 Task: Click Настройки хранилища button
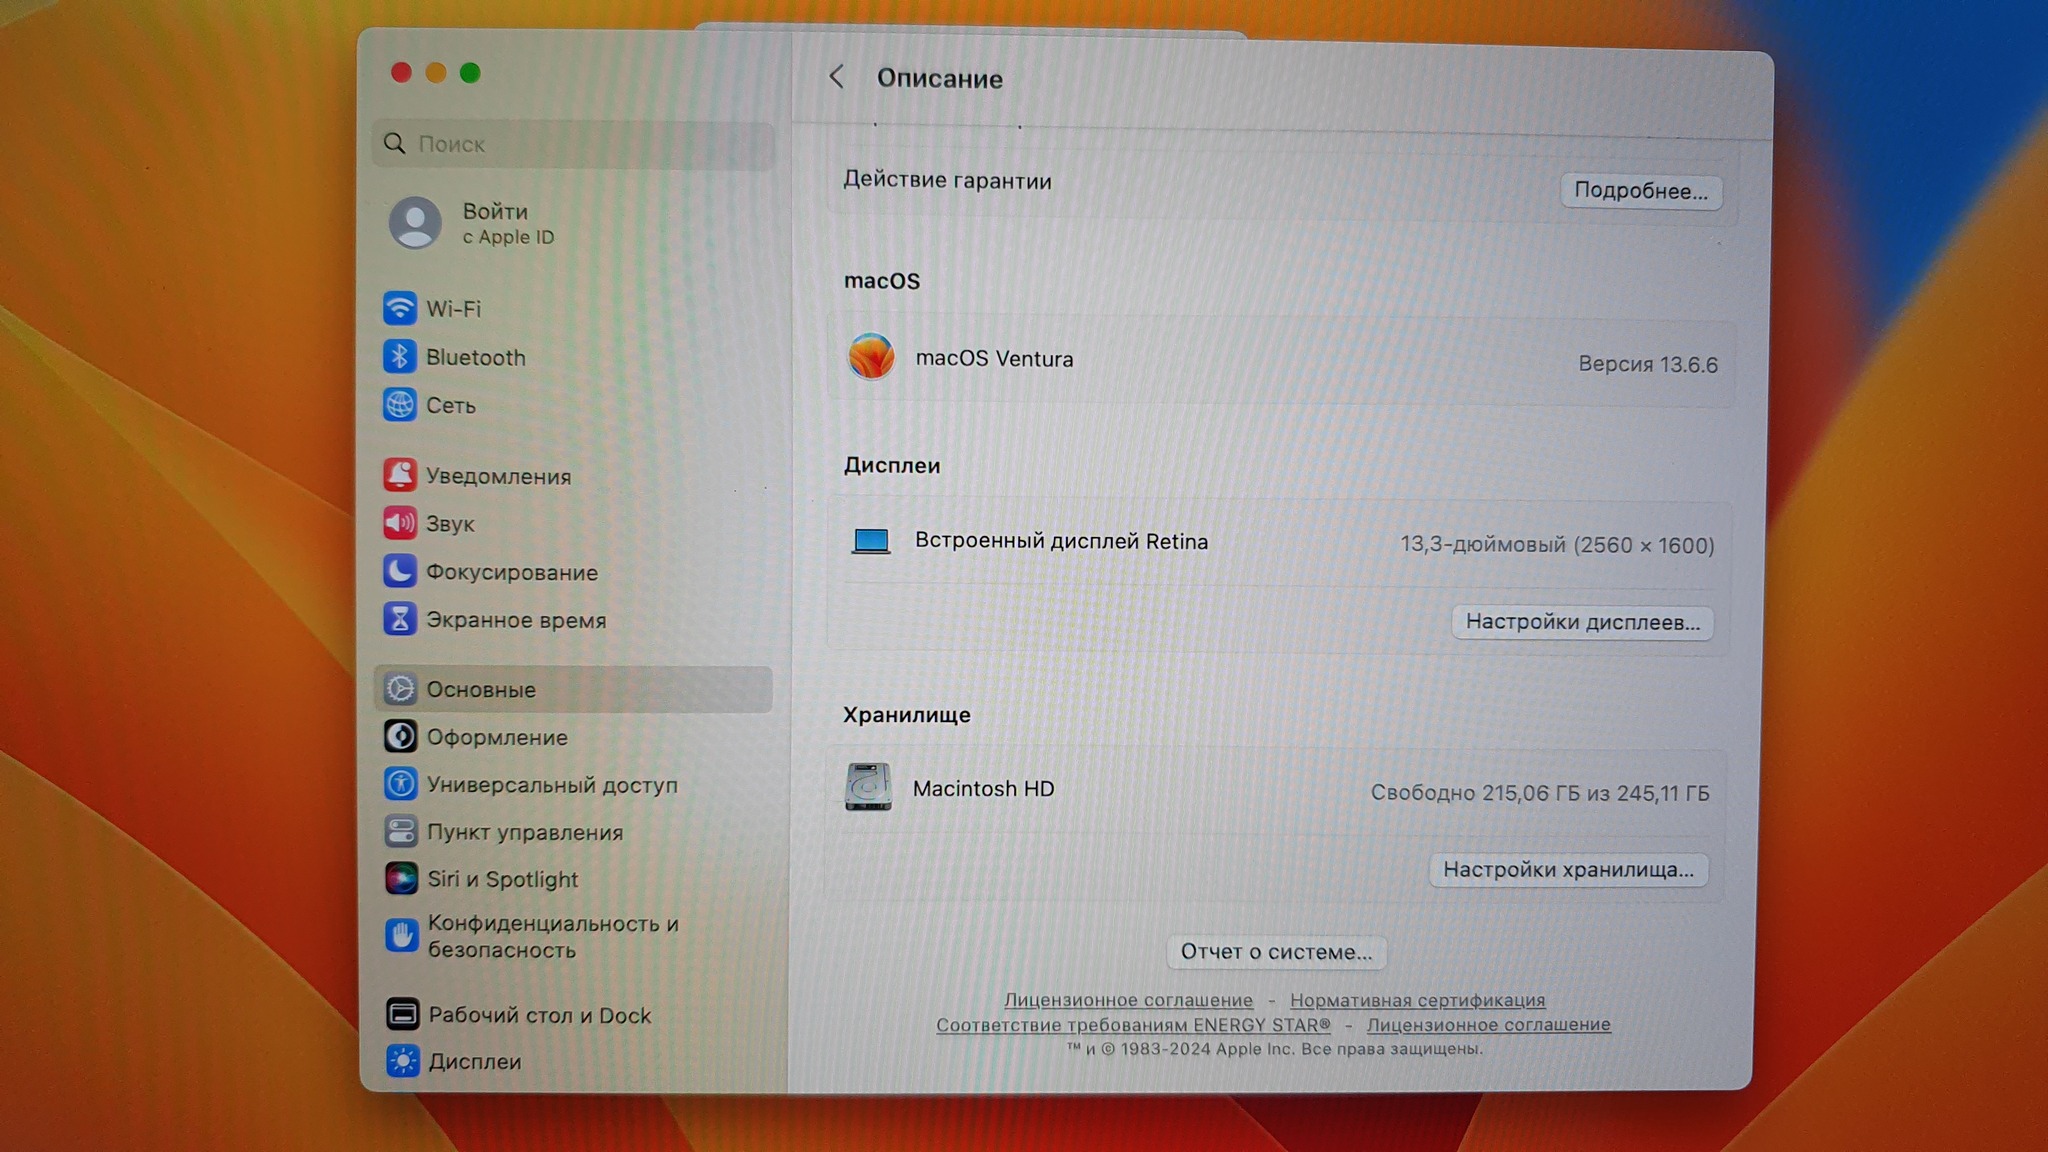1567,870
